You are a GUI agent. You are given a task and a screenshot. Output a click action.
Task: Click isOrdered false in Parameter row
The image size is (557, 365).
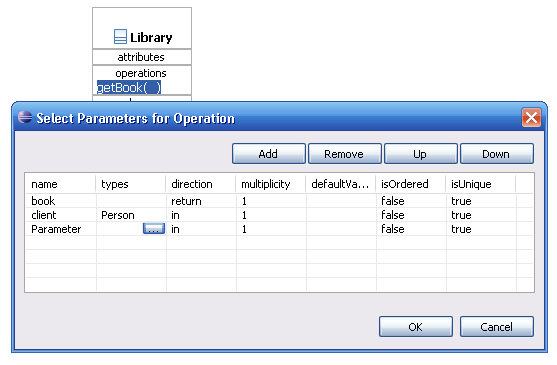click(x=393, y=229)
